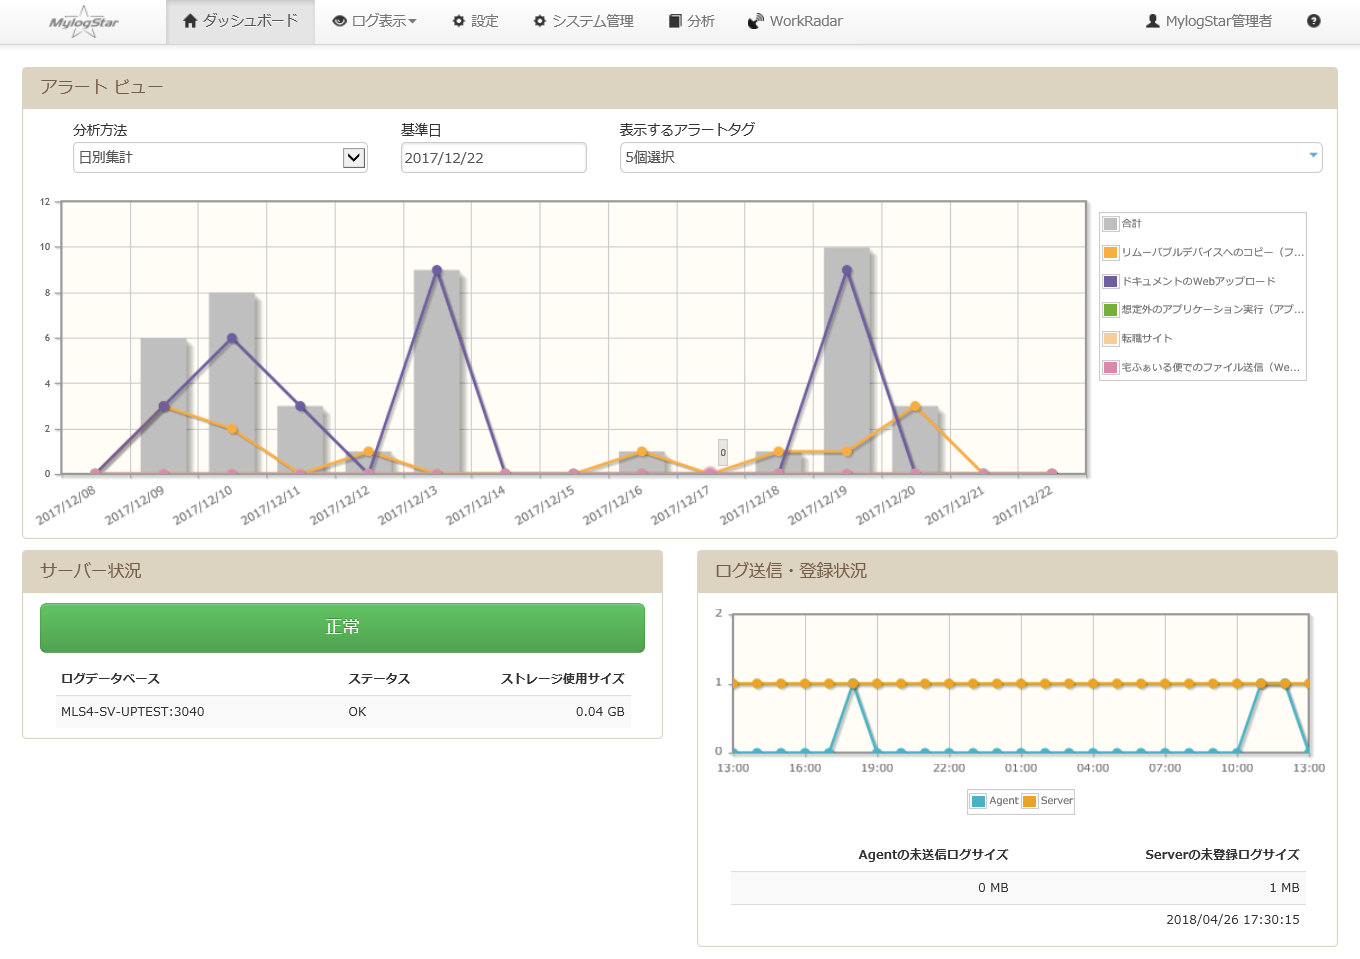Click the WorkRadar radar icon

(756, 21)
